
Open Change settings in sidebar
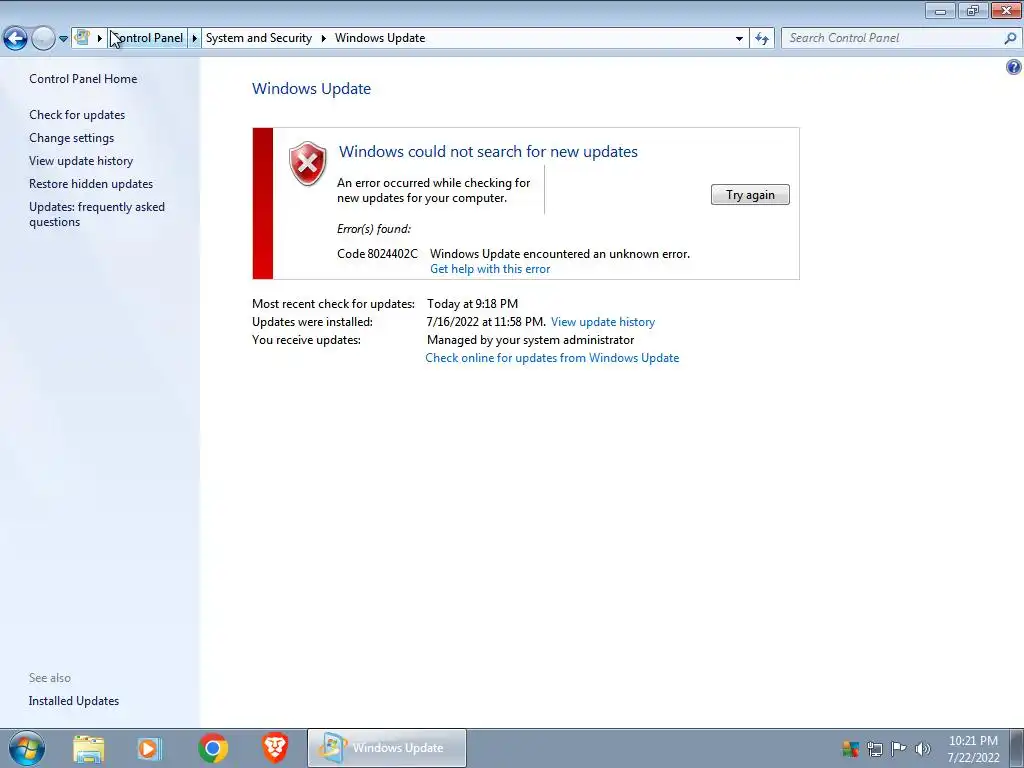coord(72,138)
